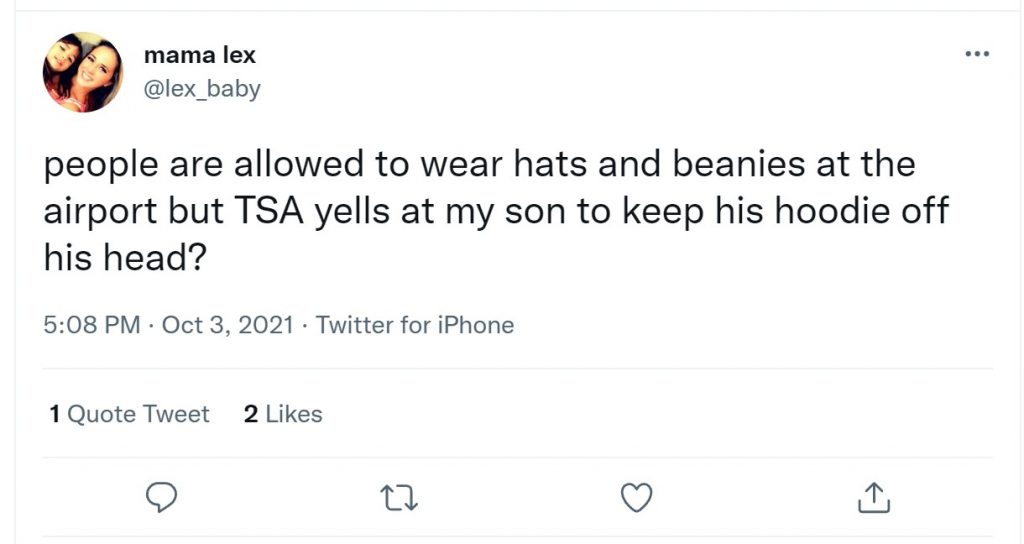Show the Likes label list

[294, 414]
